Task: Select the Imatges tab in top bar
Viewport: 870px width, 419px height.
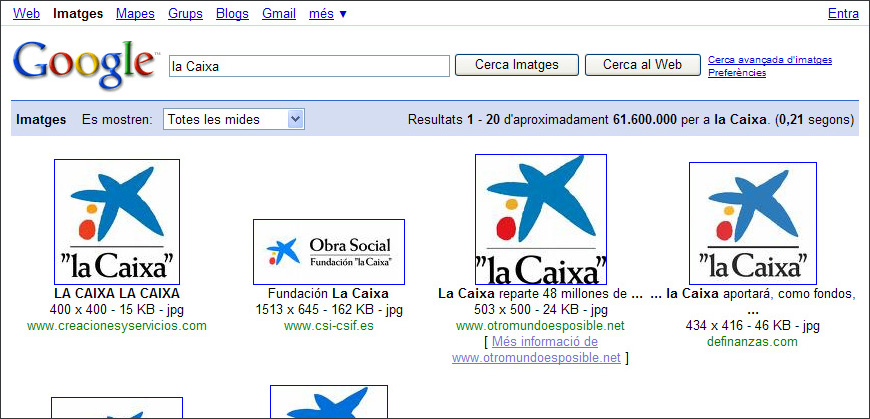Action: coord(78,13)
